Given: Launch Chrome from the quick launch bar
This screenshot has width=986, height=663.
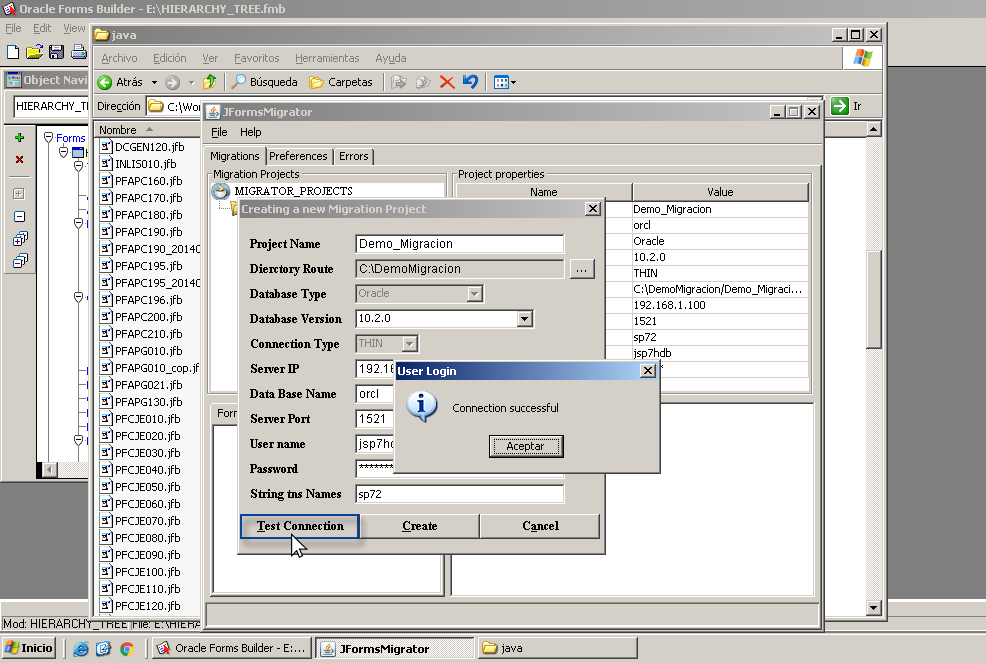Looking at the screenshot, I should coord(127,649).
